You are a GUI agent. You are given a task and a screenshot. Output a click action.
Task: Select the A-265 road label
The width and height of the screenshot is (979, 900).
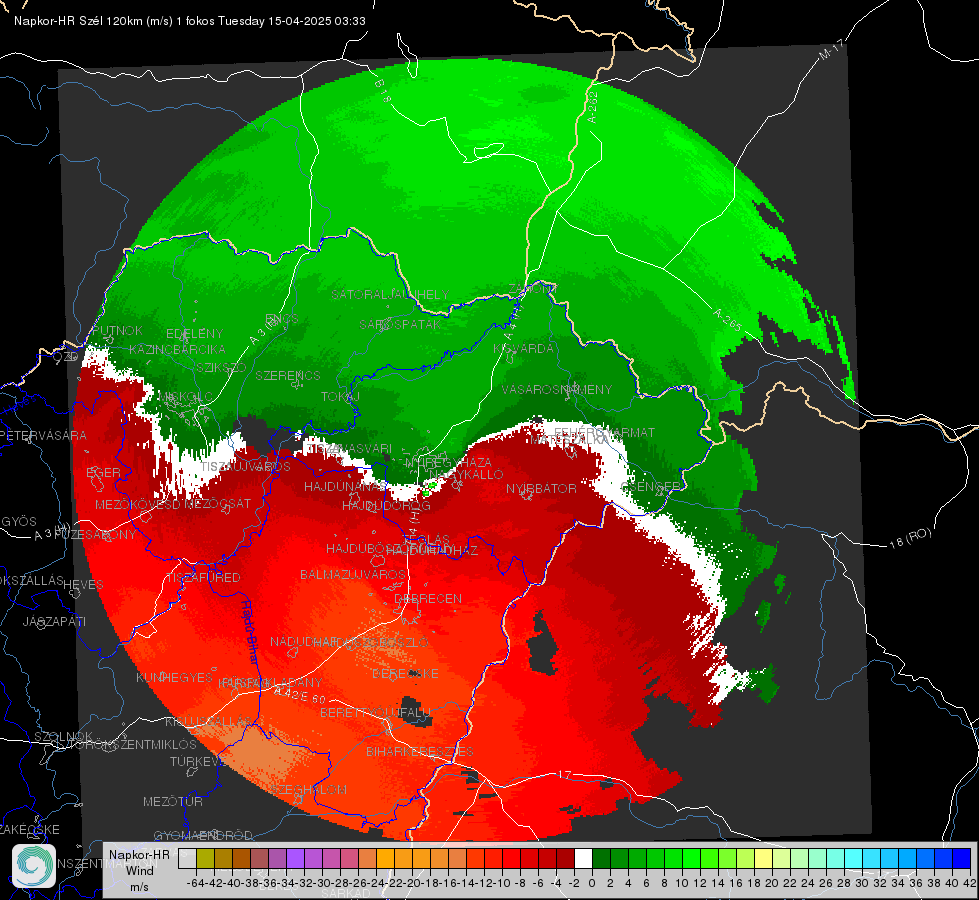pos(727,319)
